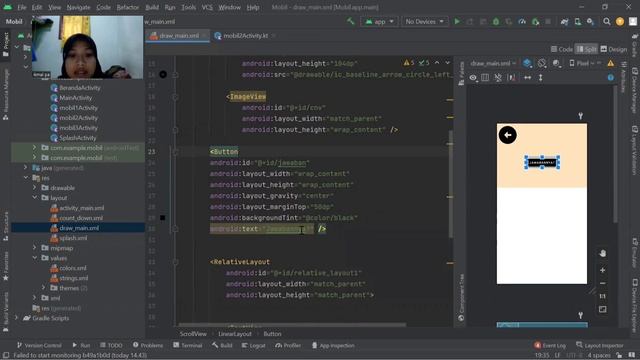This screenshot has height=360, width=640.
Task: Collapse the values folder
Action: [x=34, y=258]
